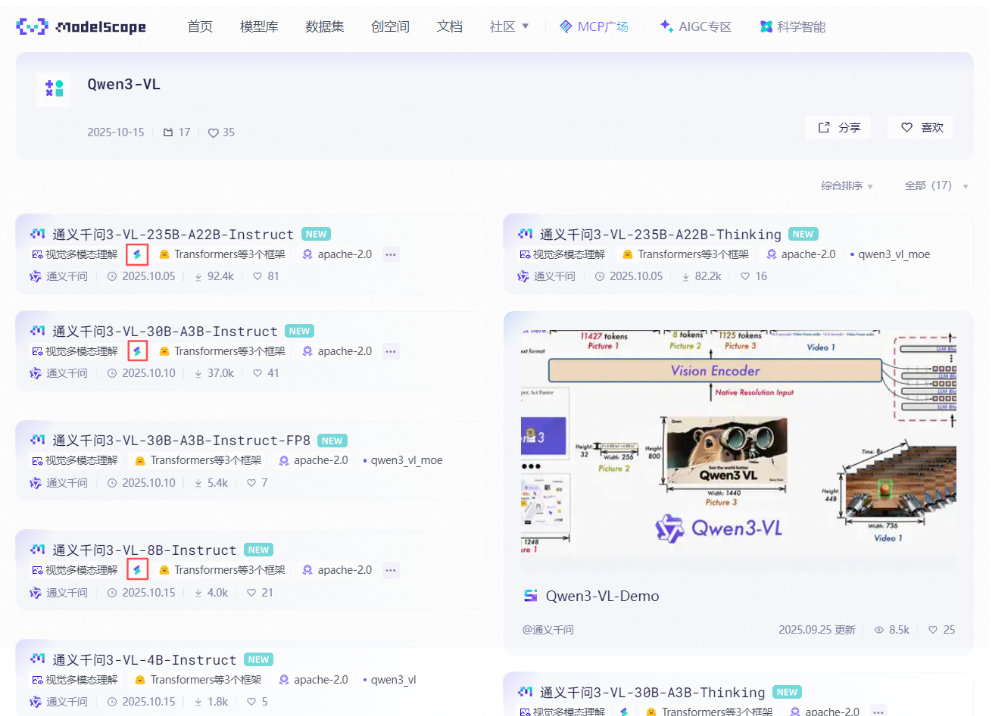Click the Qwen3-VL collection title
This screenshot has height=716, width=996.
pos(124,84)
